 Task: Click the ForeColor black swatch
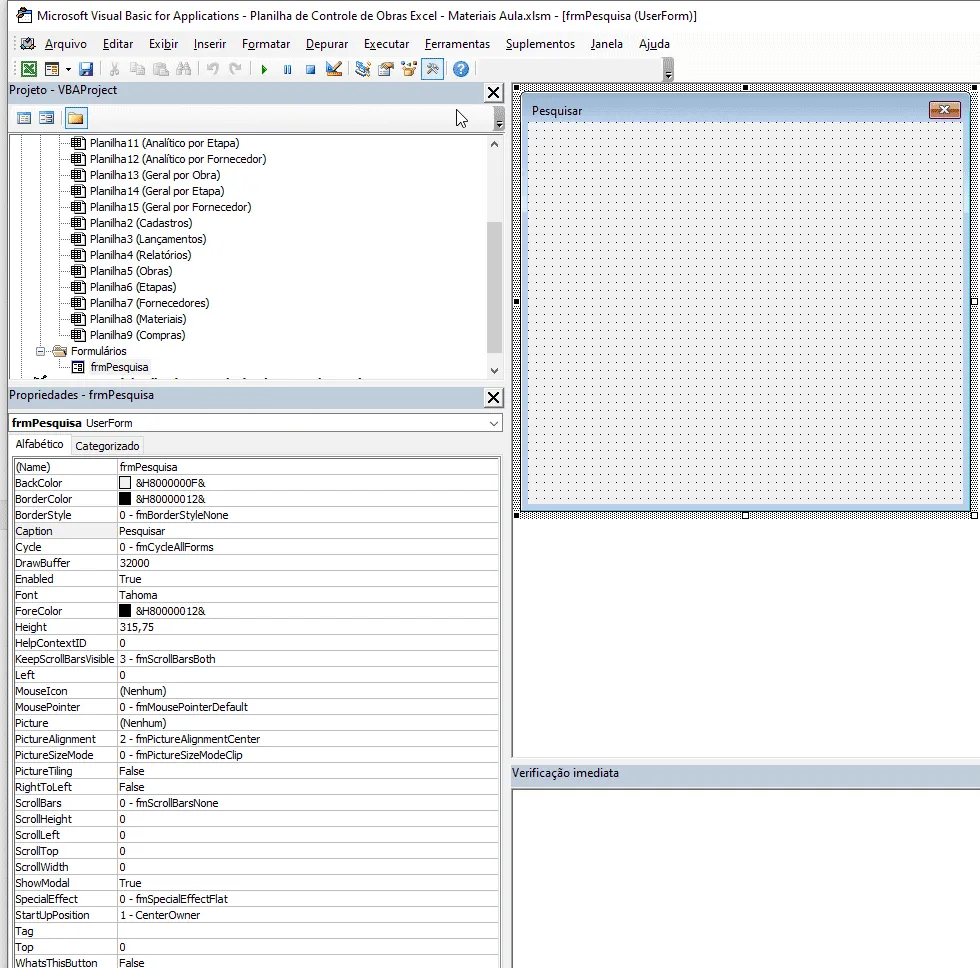(125, 611)
